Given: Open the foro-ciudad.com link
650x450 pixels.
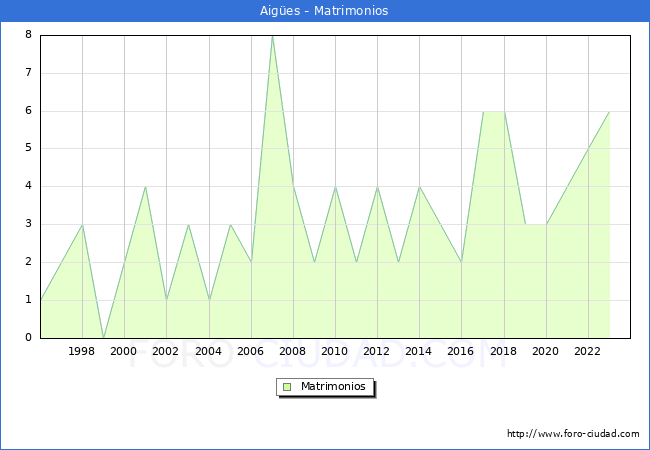Looking at the screenshot, I should pyautogui.click(x=573, y=434).
